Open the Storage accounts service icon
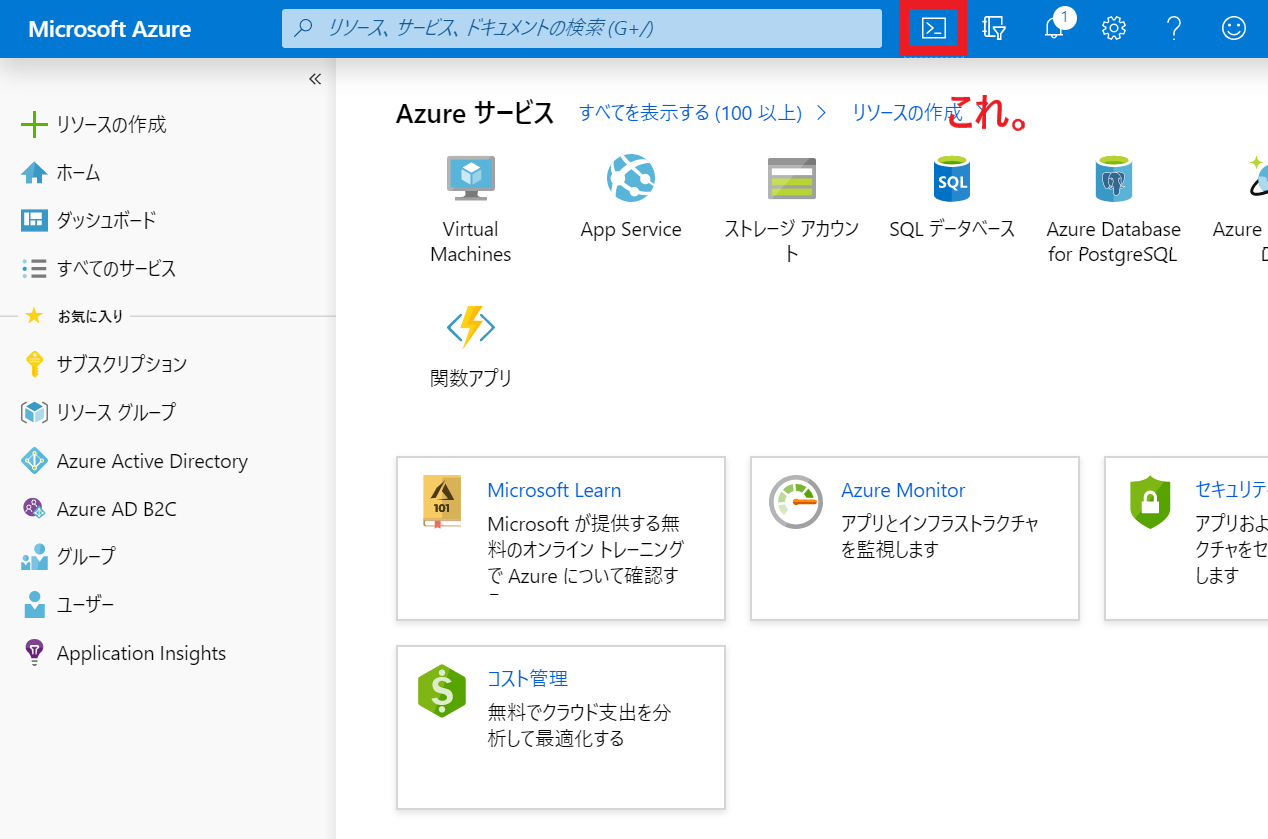The image size is (1268, 839). pyautogui.click(x=791, y=180)
